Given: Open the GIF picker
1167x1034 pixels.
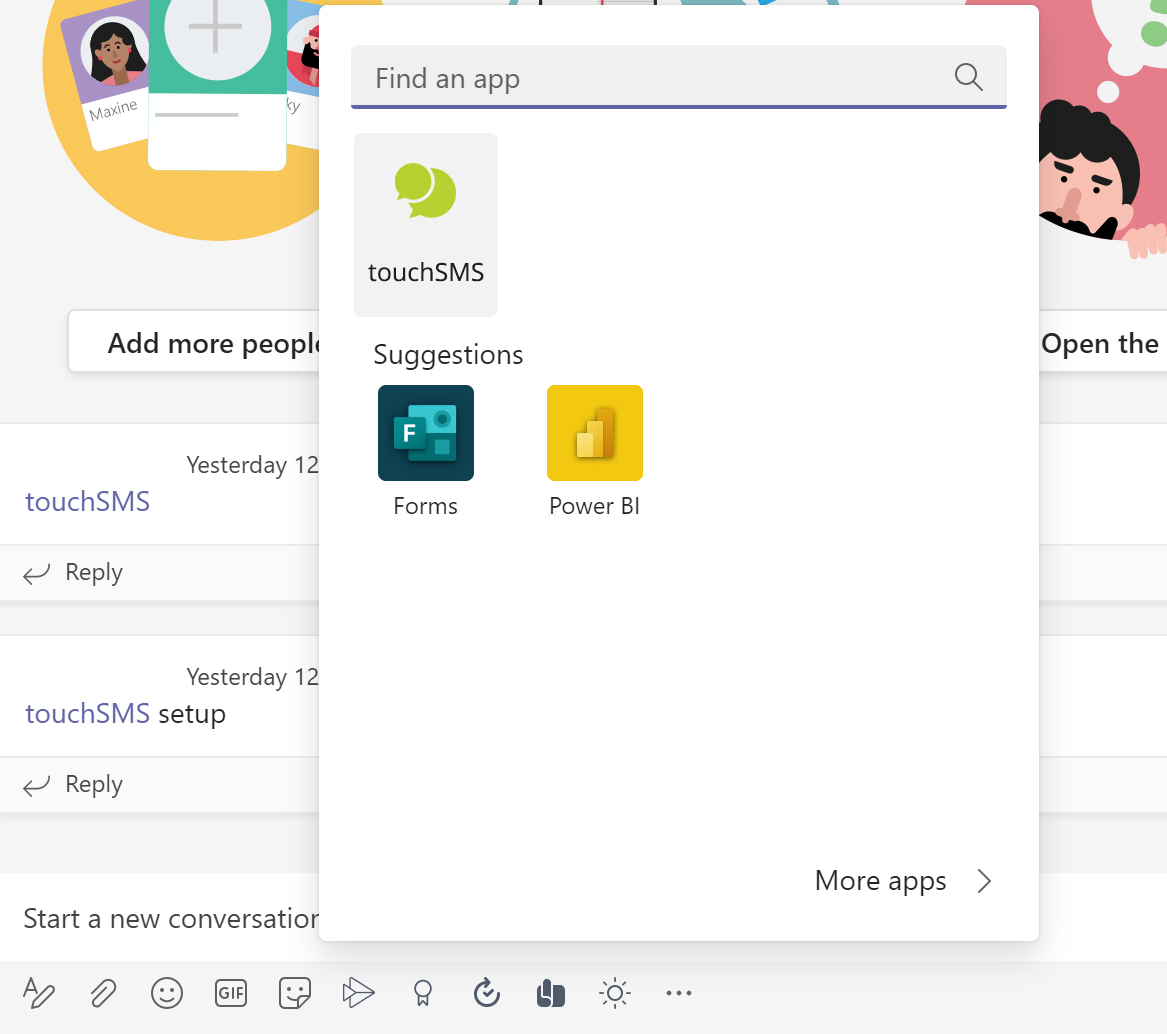Looking at the screenshot, I should [x=231, y=993].
